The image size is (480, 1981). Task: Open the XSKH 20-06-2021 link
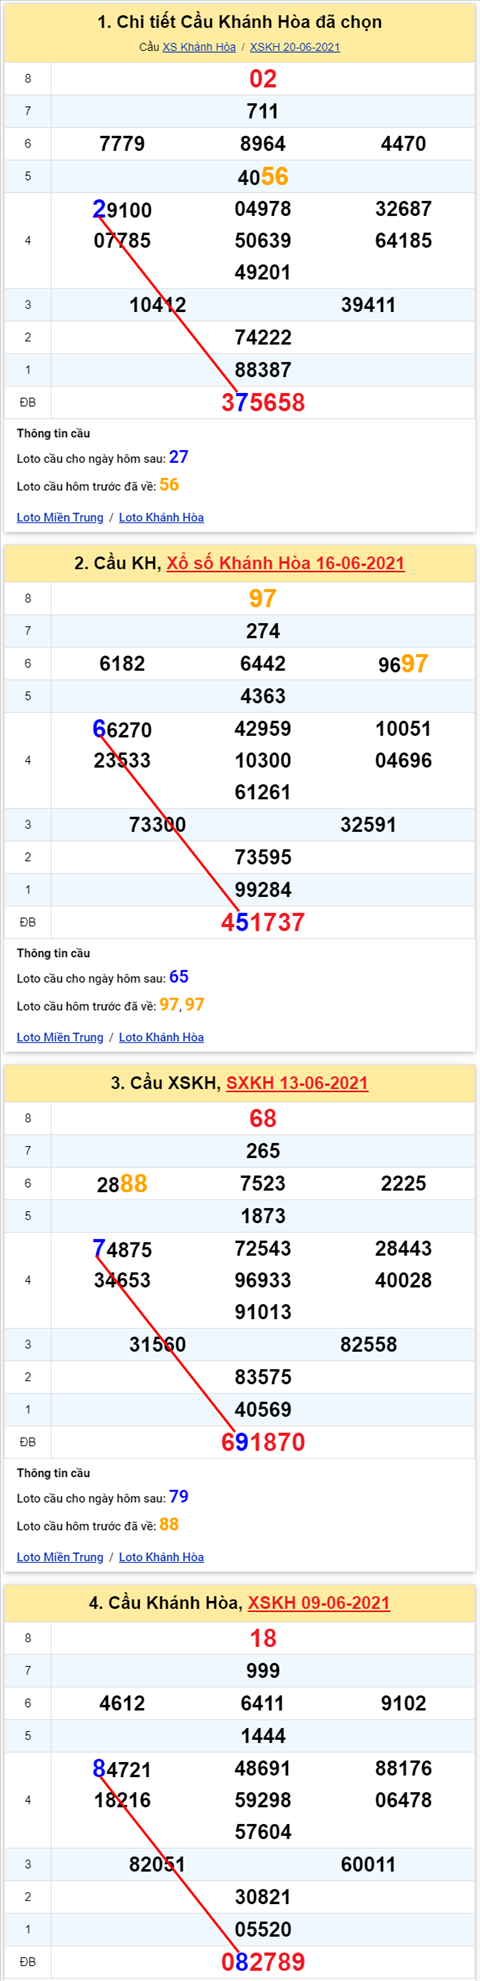coord(295,47)
